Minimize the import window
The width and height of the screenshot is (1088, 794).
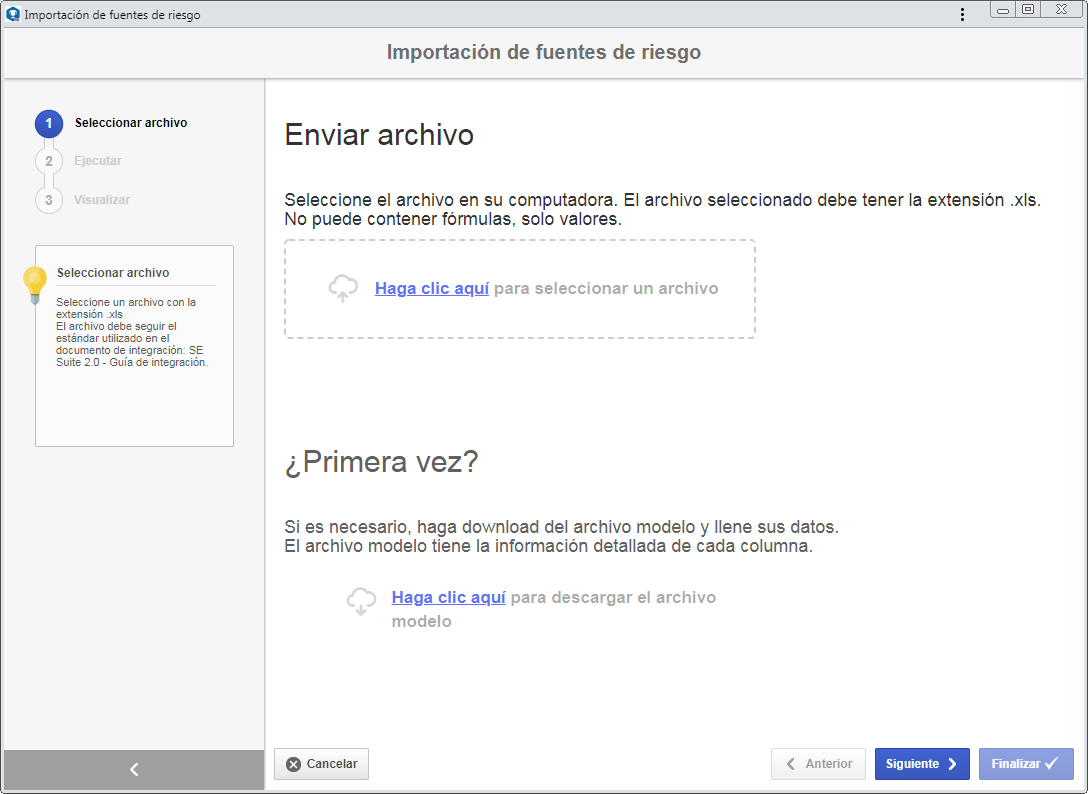(x=1003, y=10)
